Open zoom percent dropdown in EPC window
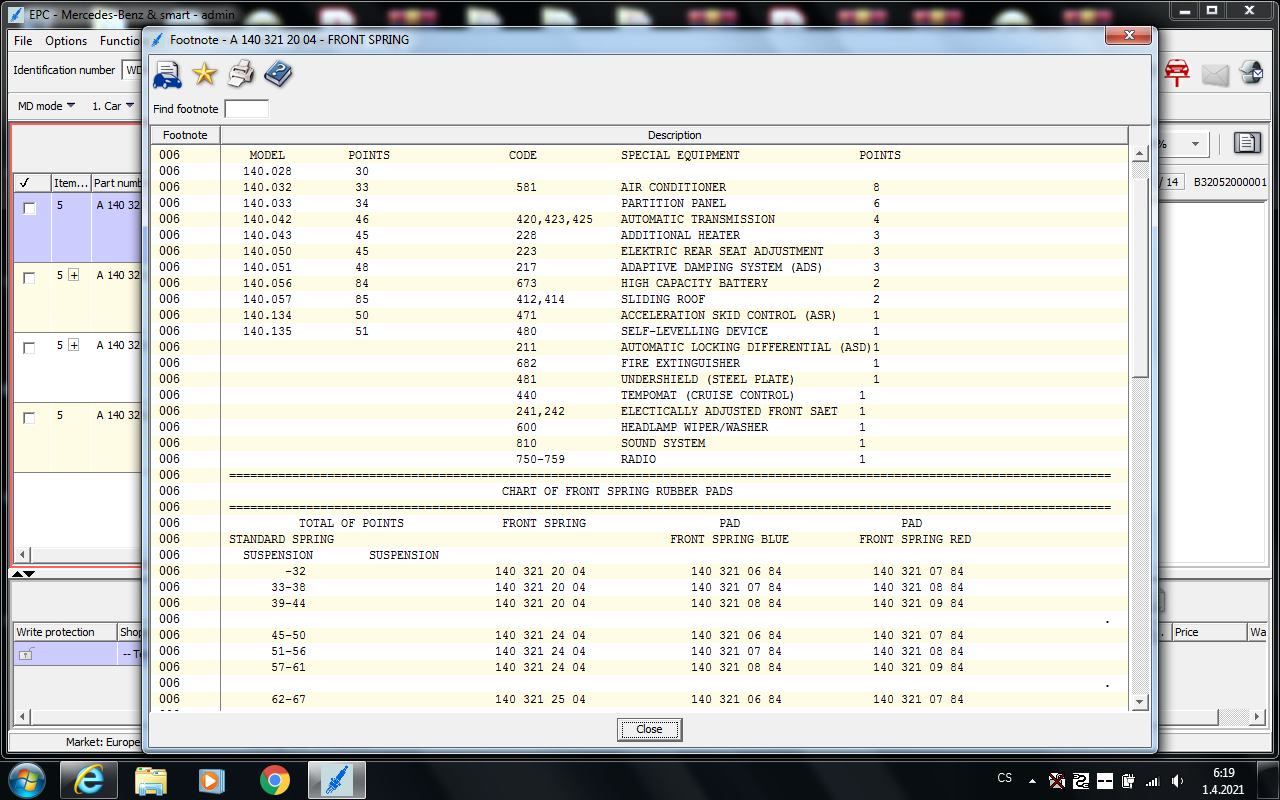Viewport: 1280px width, 800px height. click(x=1194, y=144)
